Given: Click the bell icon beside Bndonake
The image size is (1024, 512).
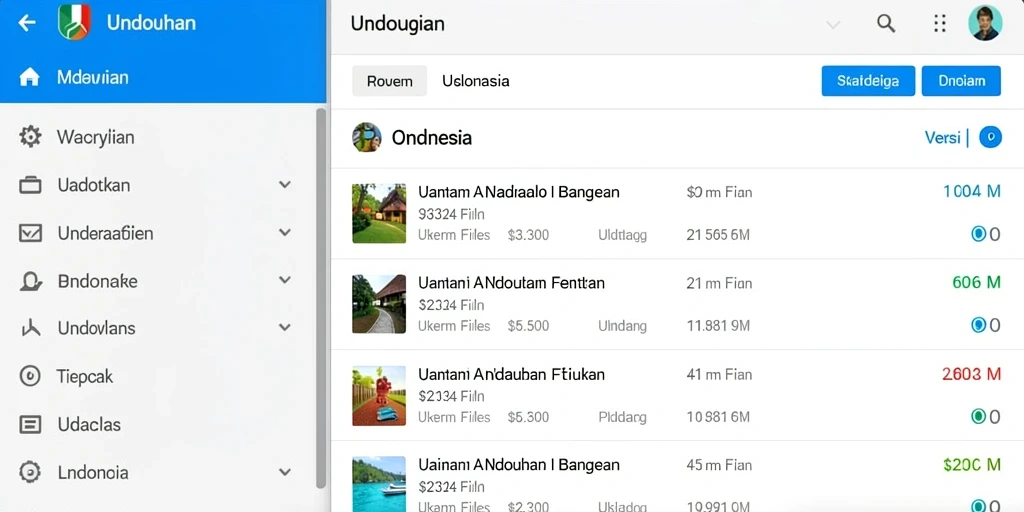Looking at the screenshot, I should (x=31, y=281).
